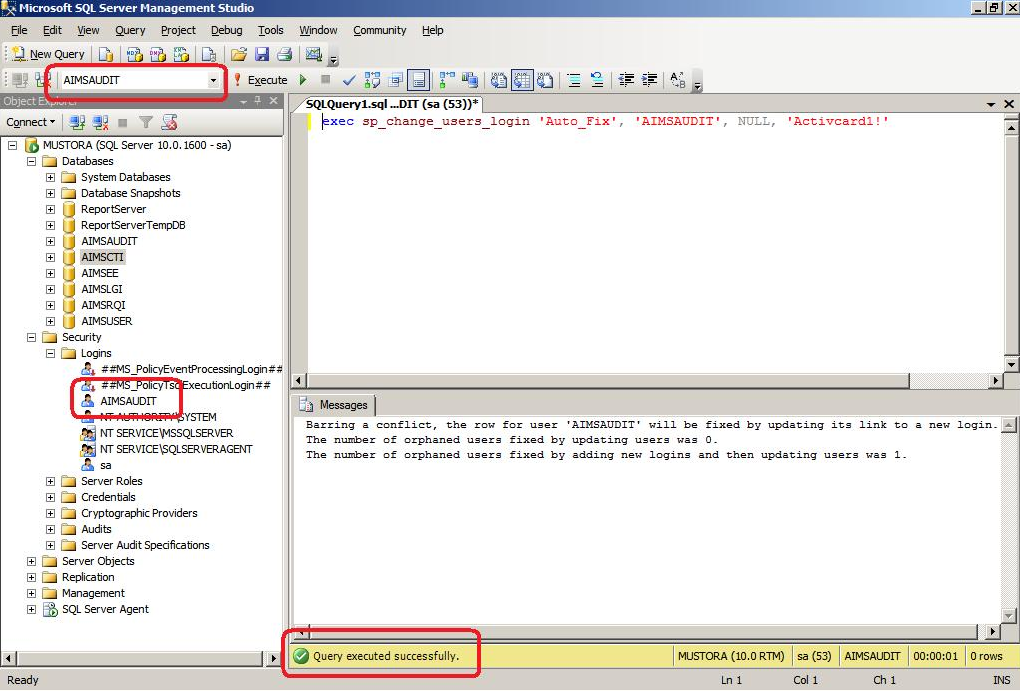This screenshot has width=1020, height=691.
Task: Expand the ReportServer database node
Action: (50, 210)
